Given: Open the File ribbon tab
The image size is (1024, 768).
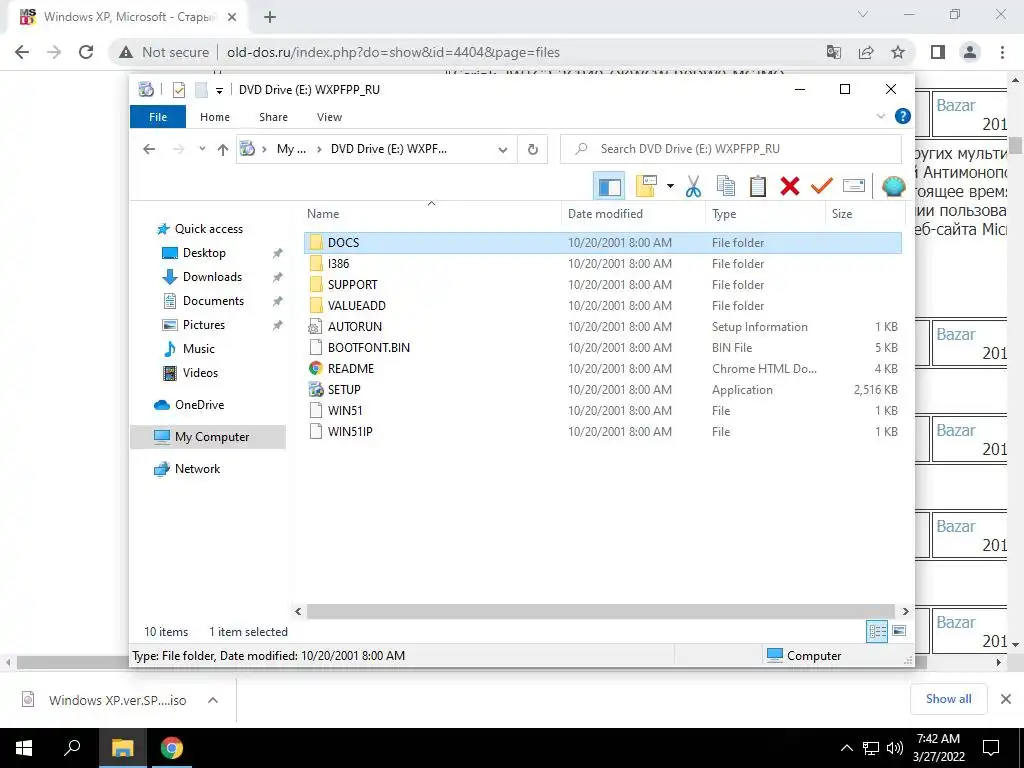Looking at the screenshot, I should [x=158, y=117].
